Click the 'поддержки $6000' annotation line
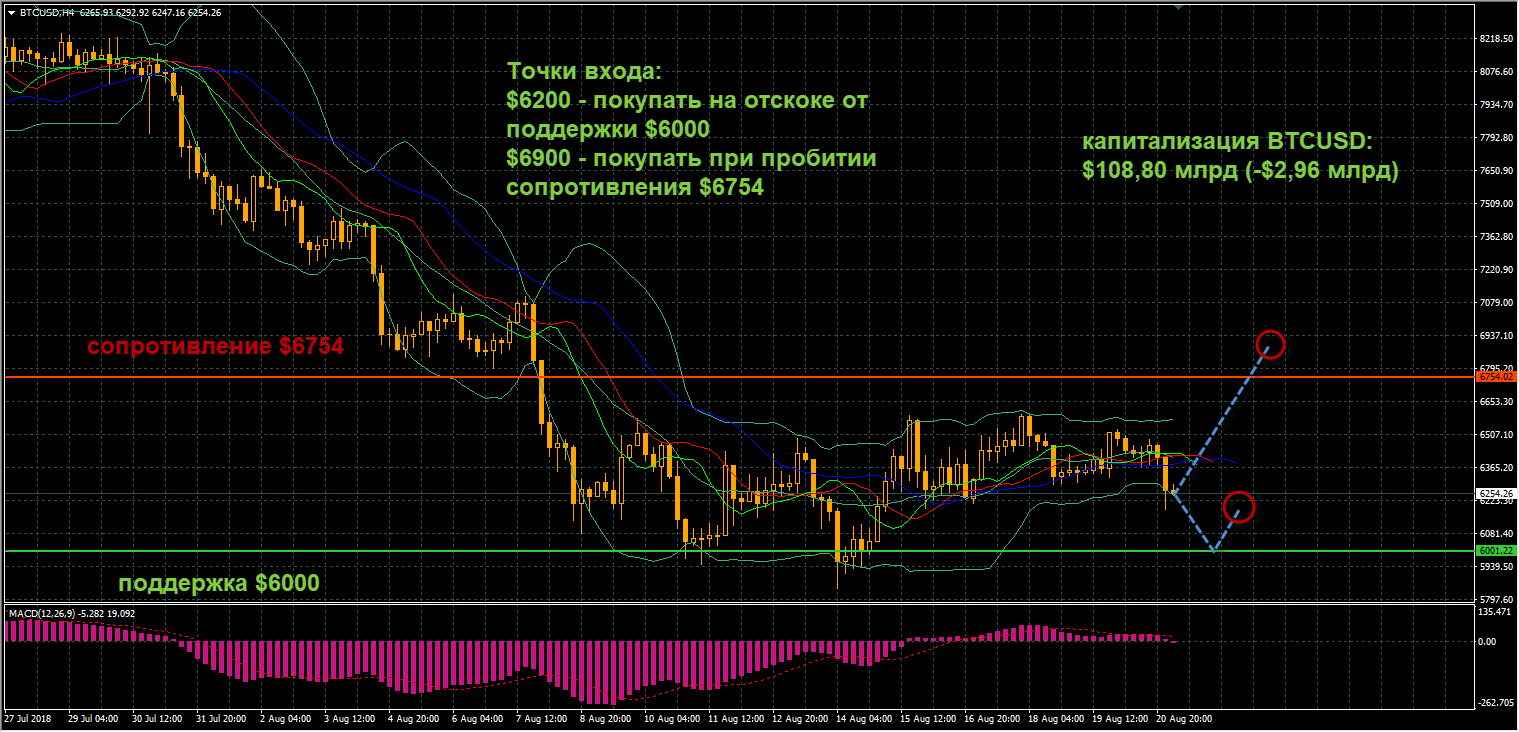This screenshot has width=1519, height=732. click(x=607, y=130)
